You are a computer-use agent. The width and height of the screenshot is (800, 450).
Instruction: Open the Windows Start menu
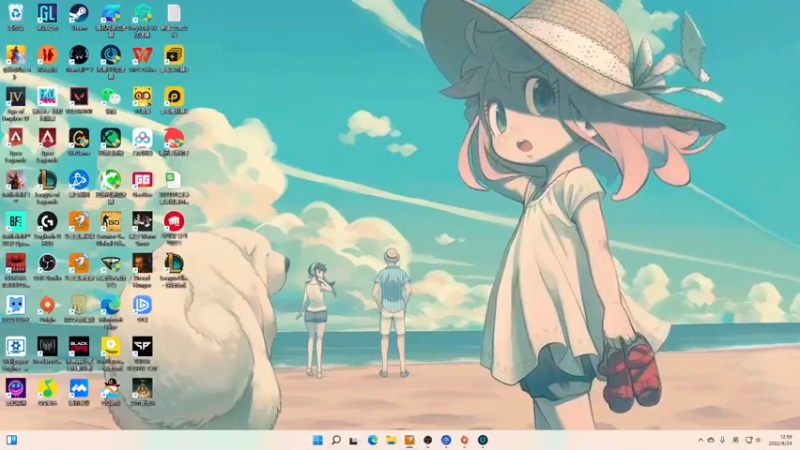pos(317,440)
